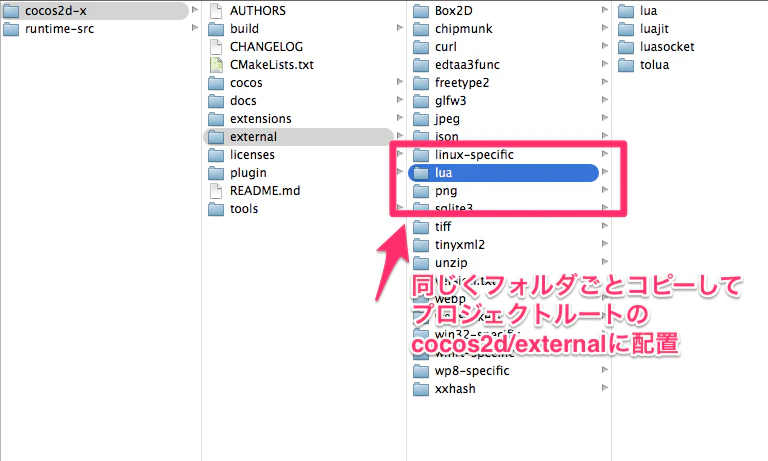Select the tinyxml2 folder name
768x461 pixels.
click(x=459, y=245)
